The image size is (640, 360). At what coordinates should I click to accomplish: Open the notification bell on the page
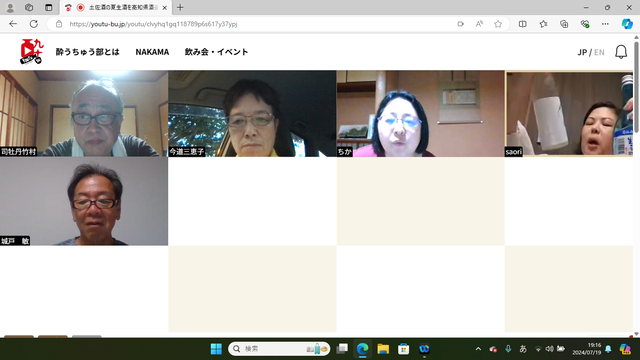click(x=621, y=52)
